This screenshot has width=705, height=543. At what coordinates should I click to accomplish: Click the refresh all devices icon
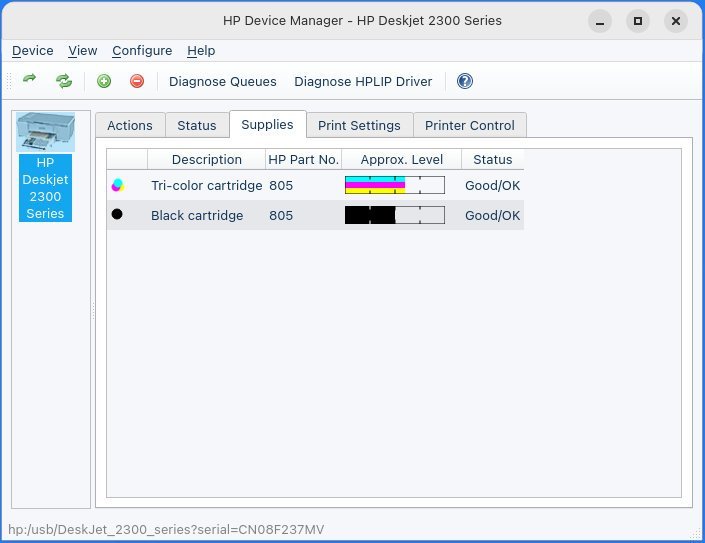[64, 81]
